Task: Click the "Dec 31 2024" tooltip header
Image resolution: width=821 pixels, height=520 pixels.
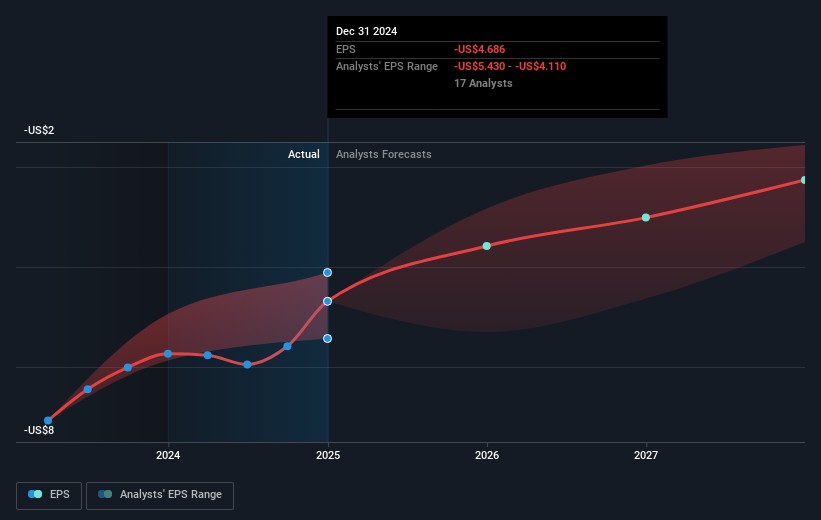Action: point(367,31)
